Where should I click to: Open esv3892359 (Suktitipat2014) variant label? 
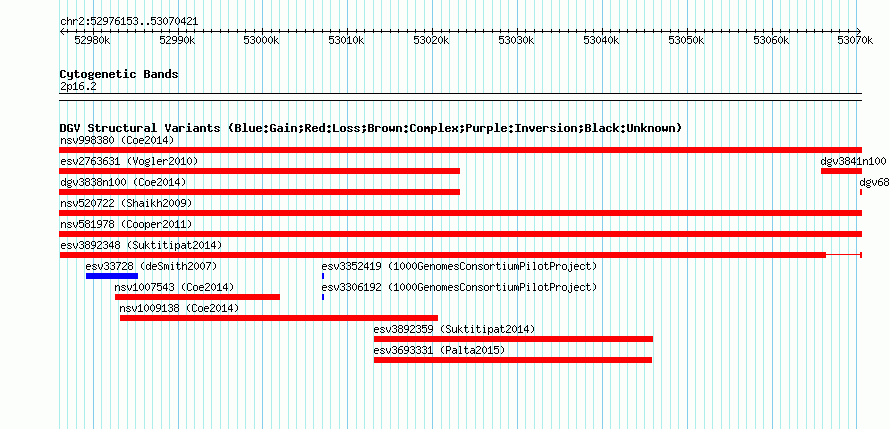pyautogui.click(x=455, y=329)
